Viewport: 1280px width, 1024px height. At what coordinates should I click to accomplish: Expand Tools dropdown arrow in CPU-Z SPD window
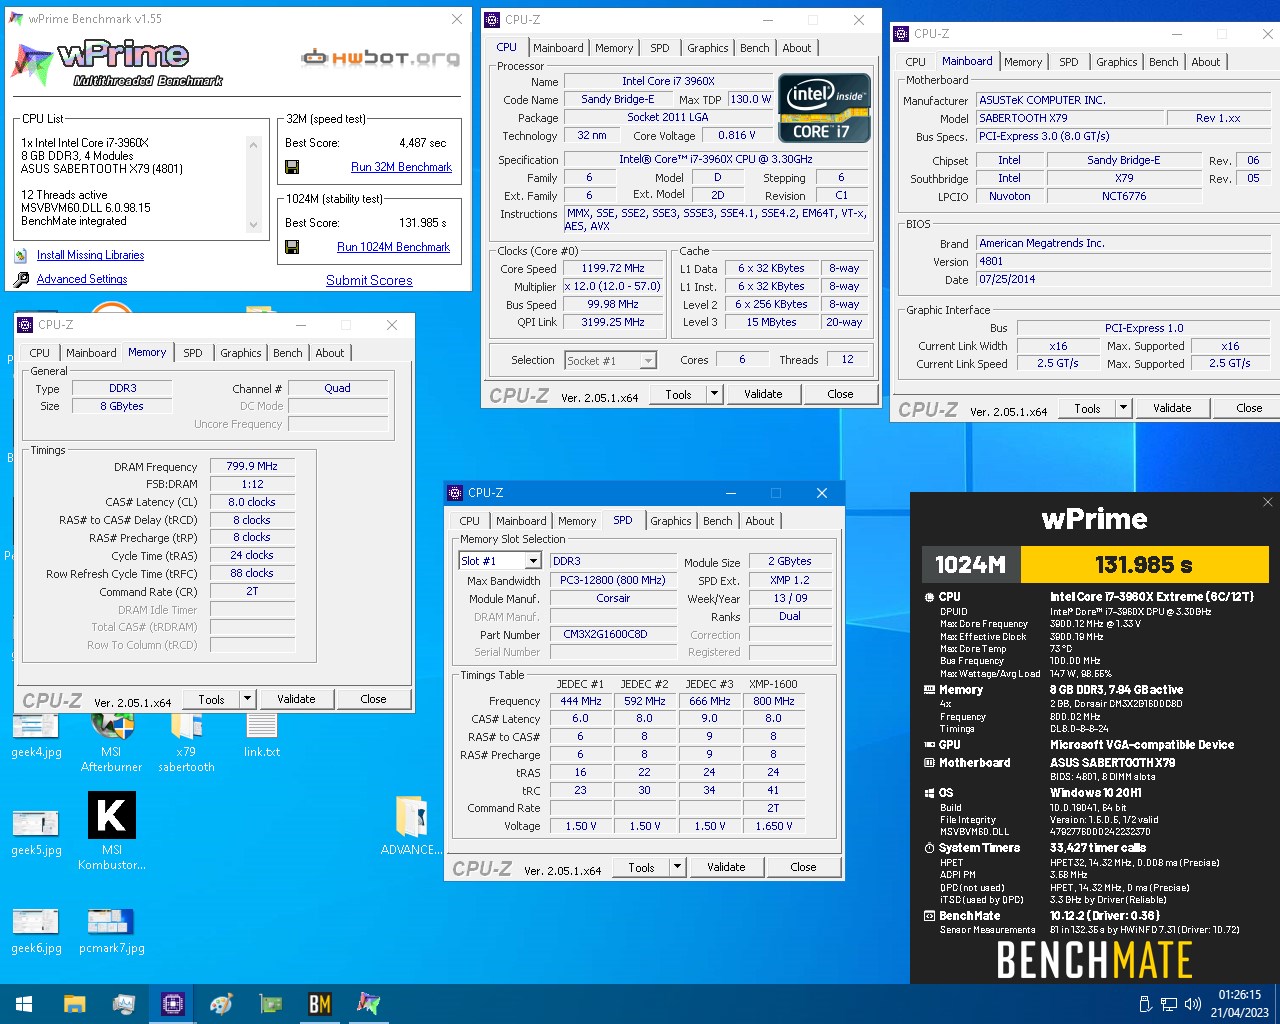[677, 867]
